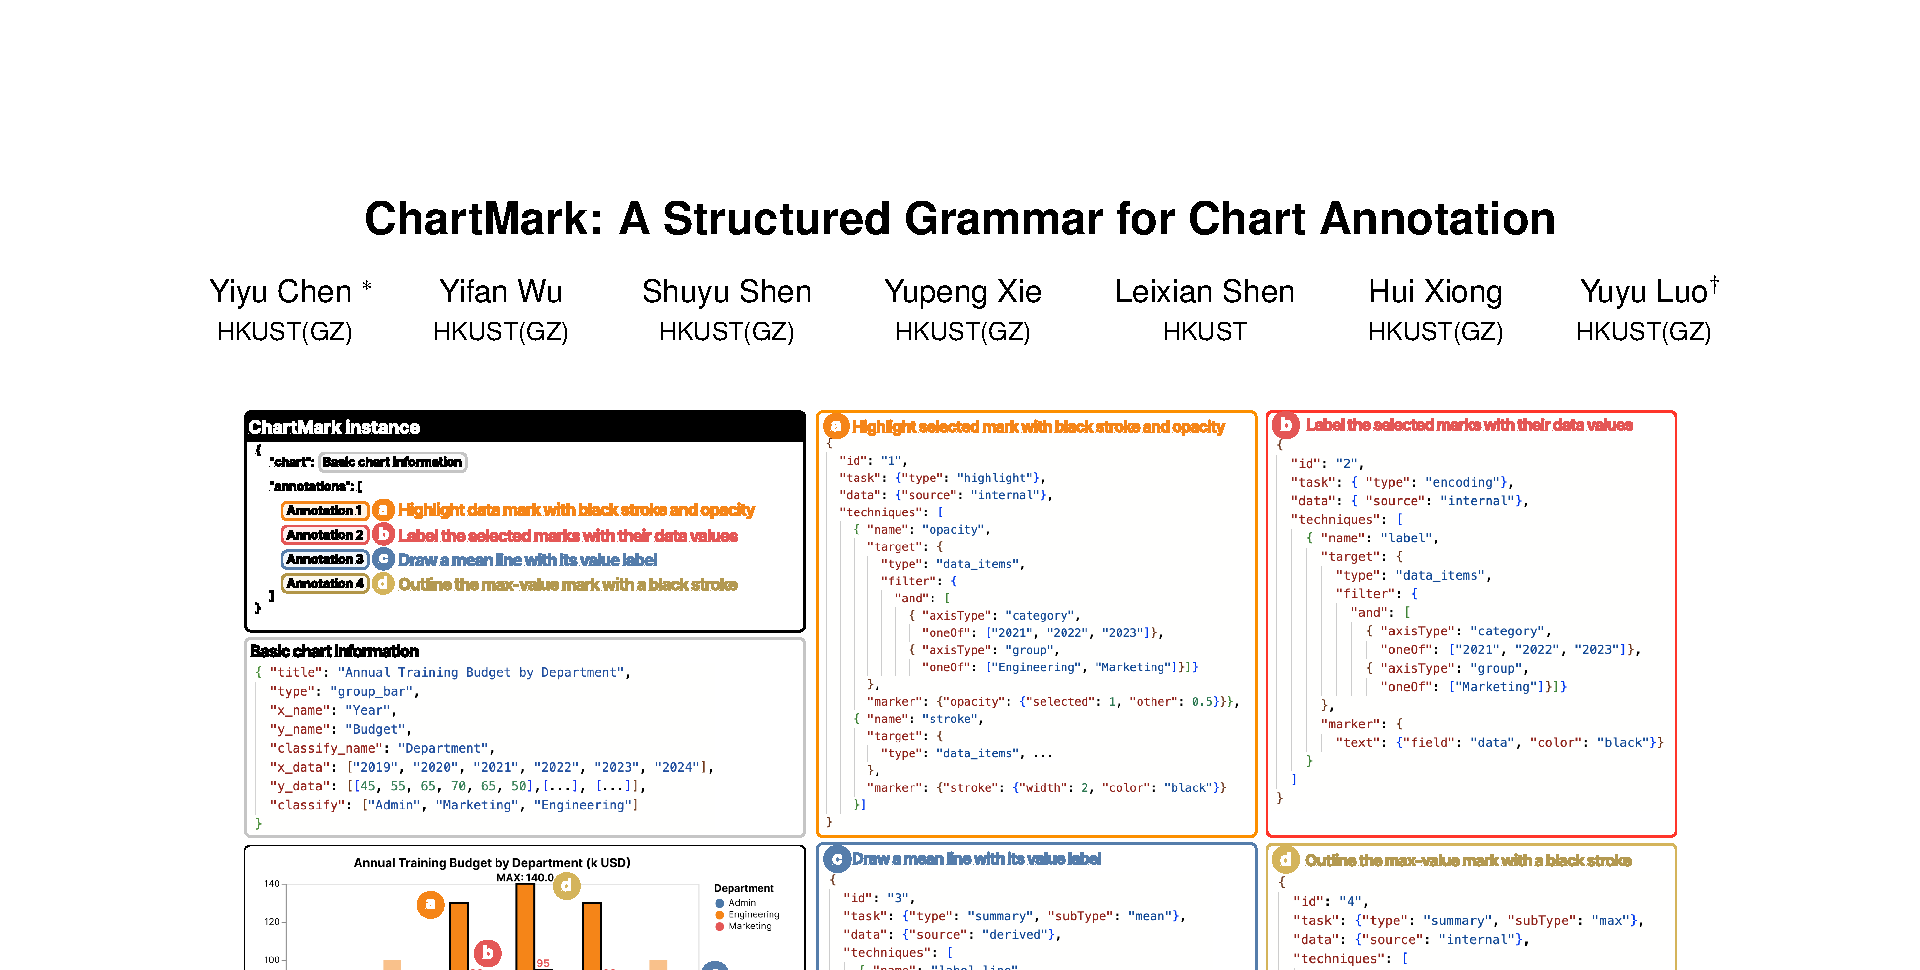Click orange 'a' icon in highlight code panel header

click(836, 426)
